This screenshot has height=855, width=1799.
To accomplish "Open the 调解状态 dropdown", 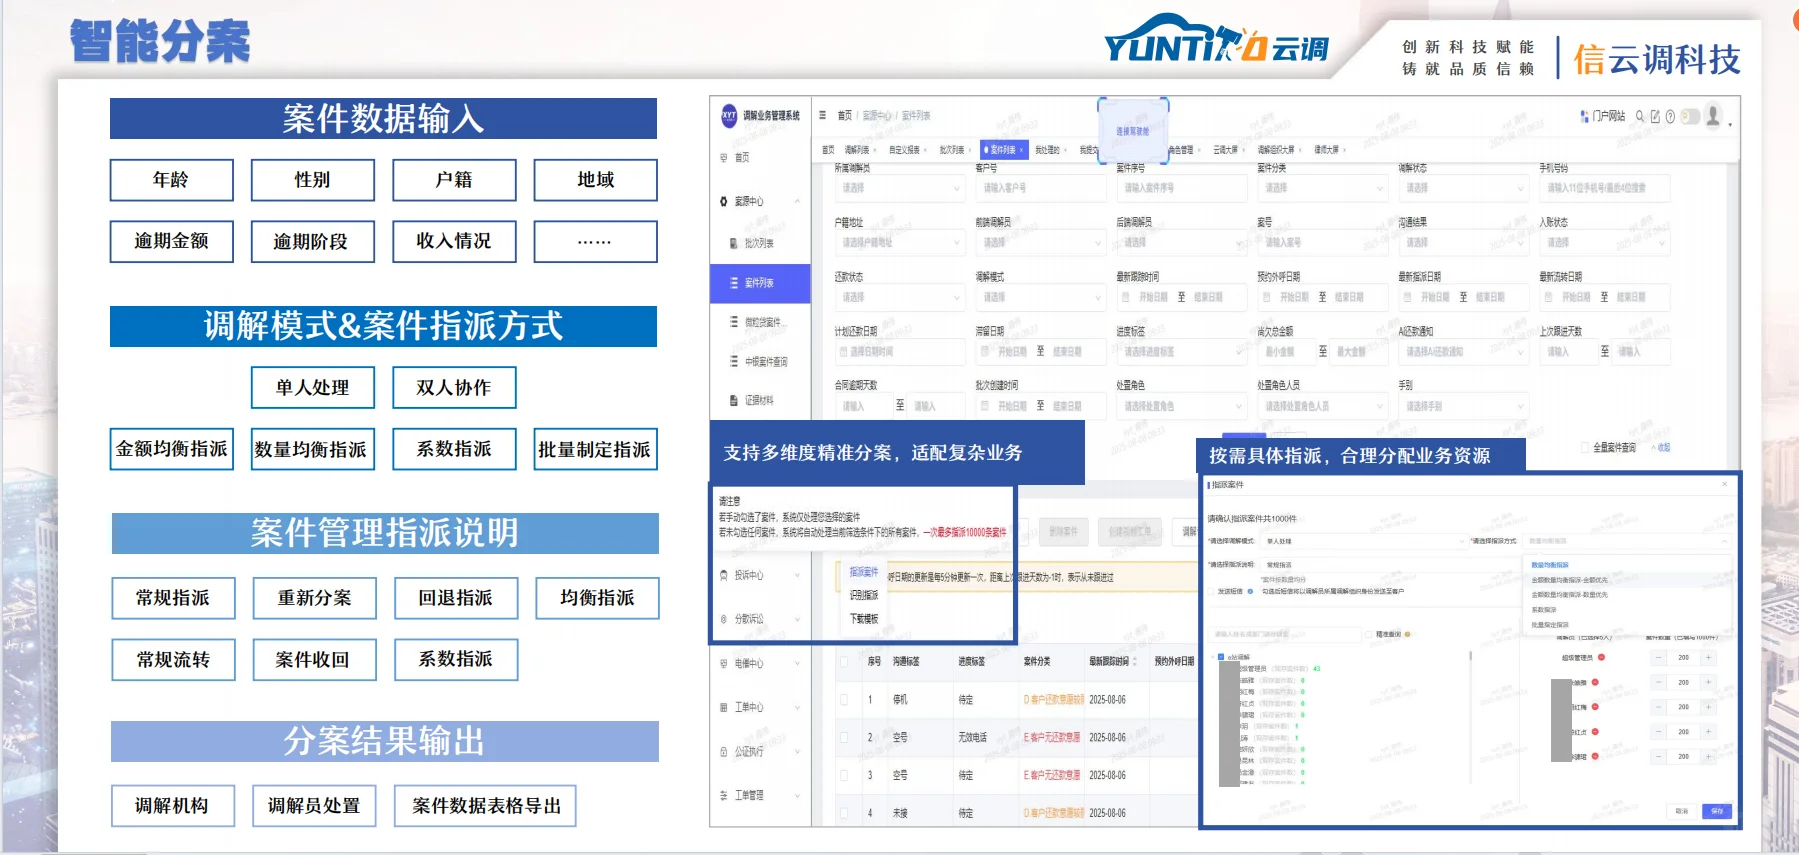I will coord(1463,188).
